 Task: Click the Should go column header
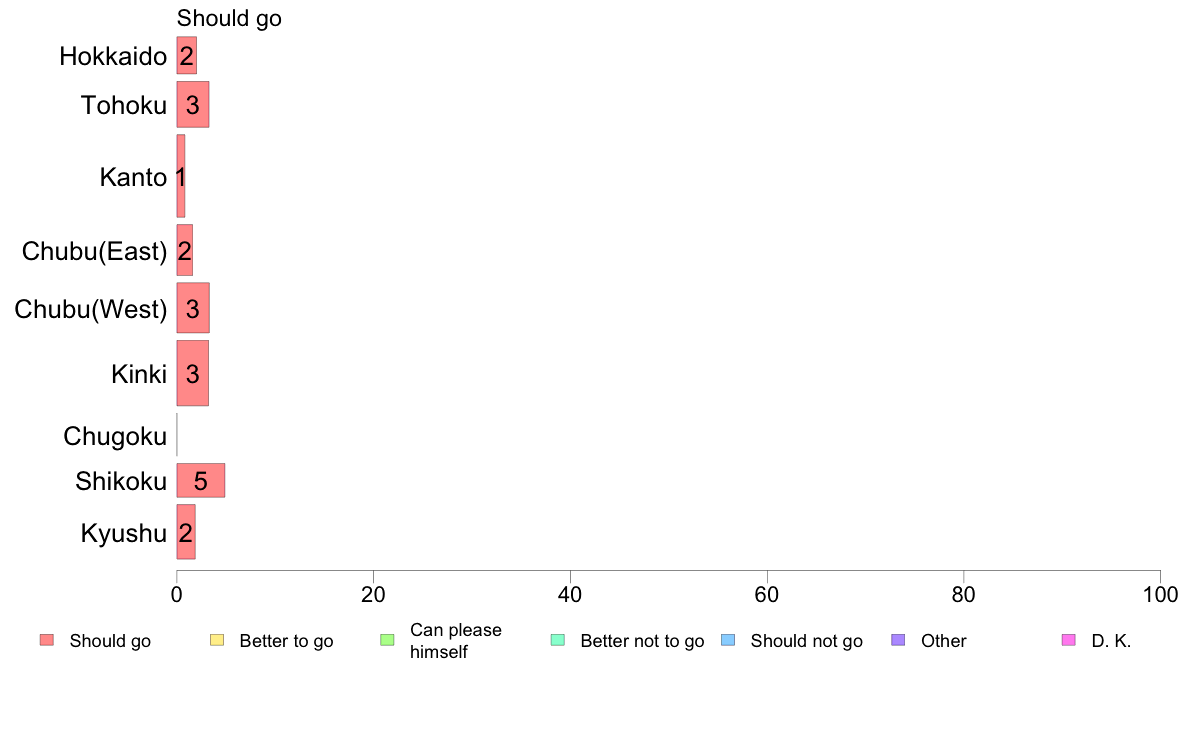click(x=230, y=18)
